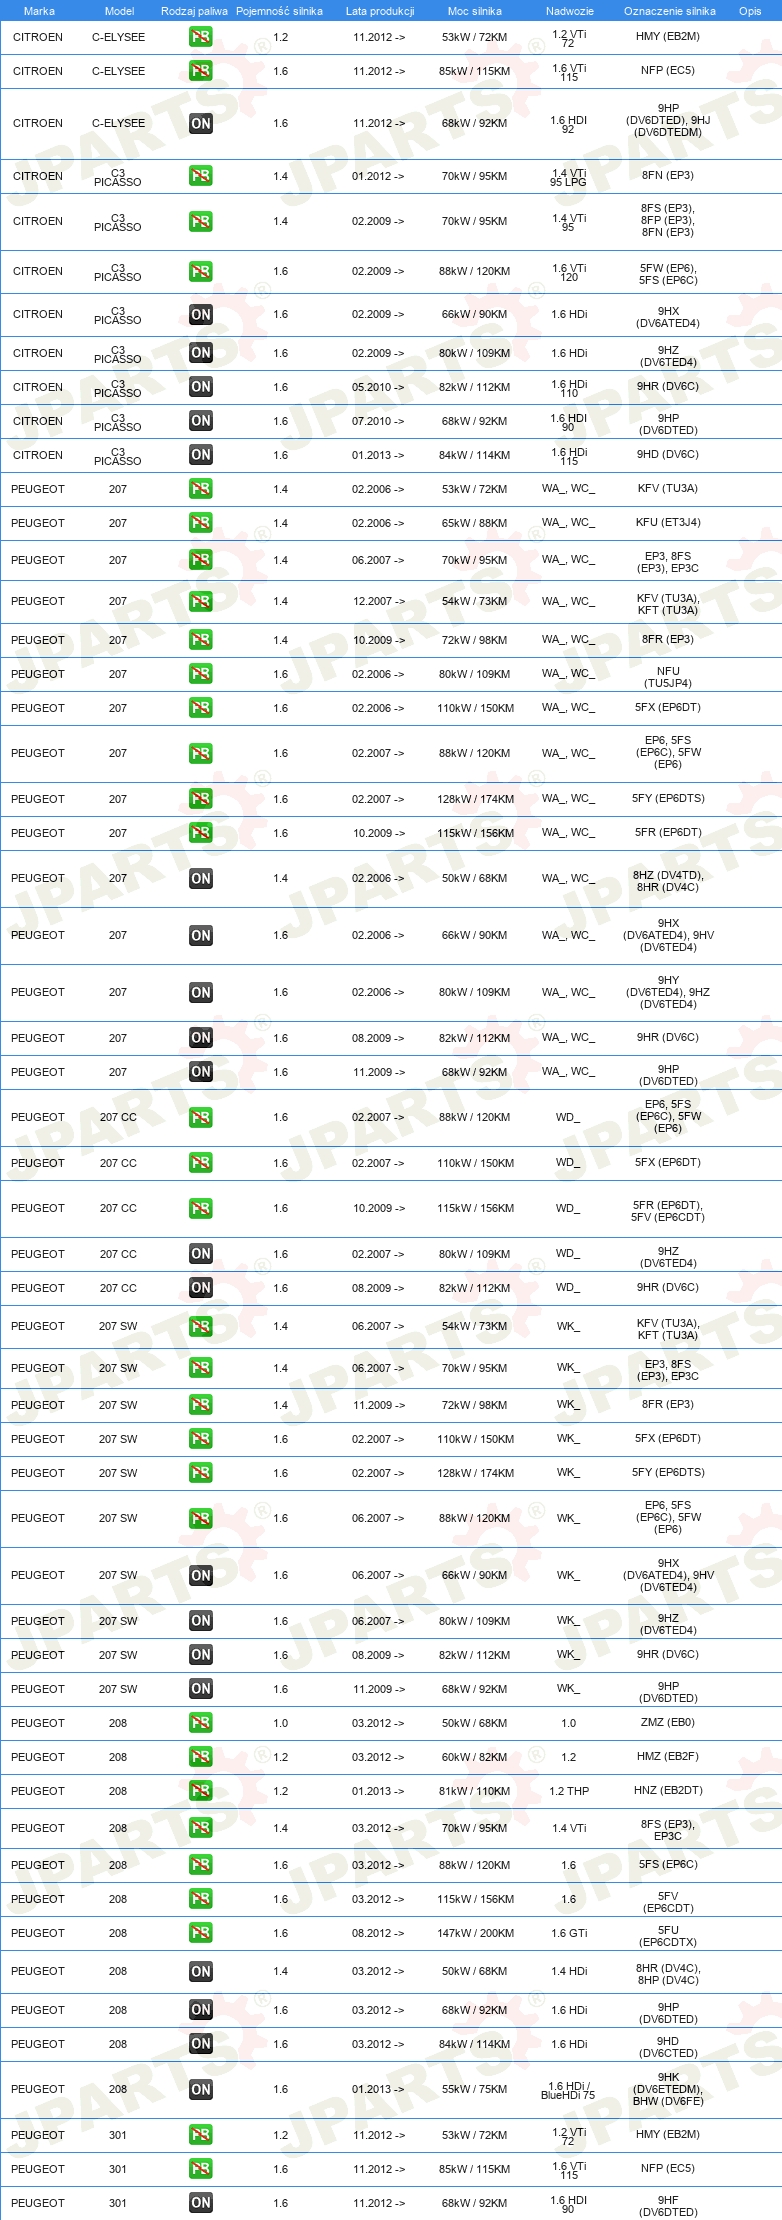The image size is (782, 2220).
Task: Click the petrol fuel icon for Citroen C-Elysee 1.2
Action: tap(201, 37)
